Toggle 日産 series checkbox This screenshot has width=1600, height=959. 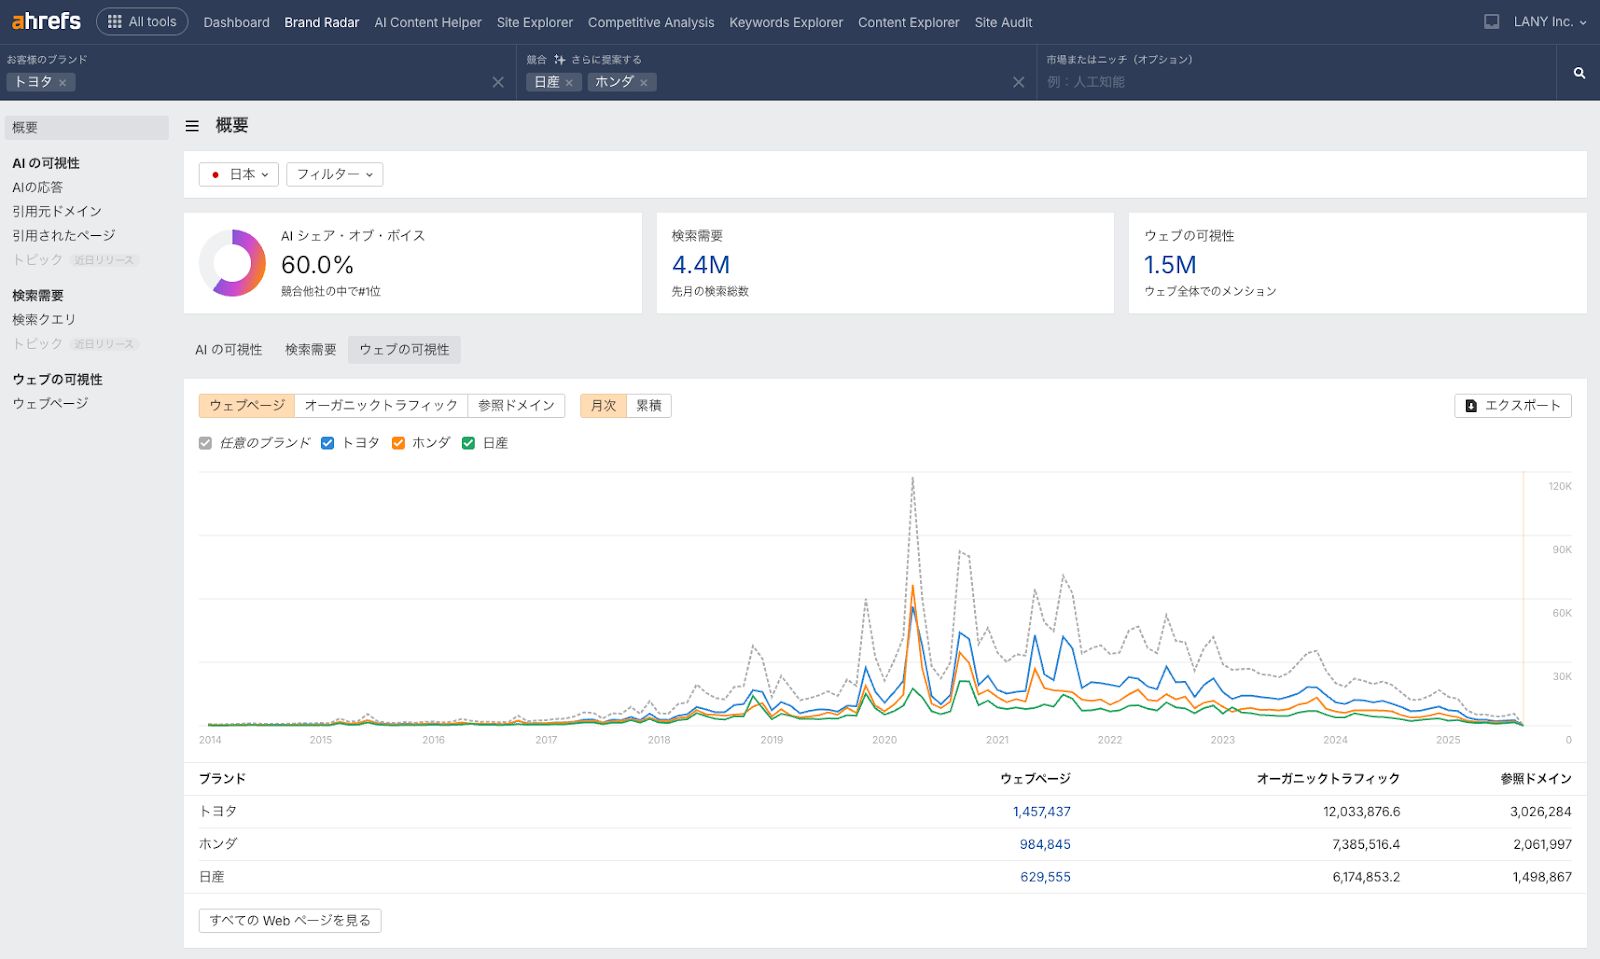click(468, 443)
